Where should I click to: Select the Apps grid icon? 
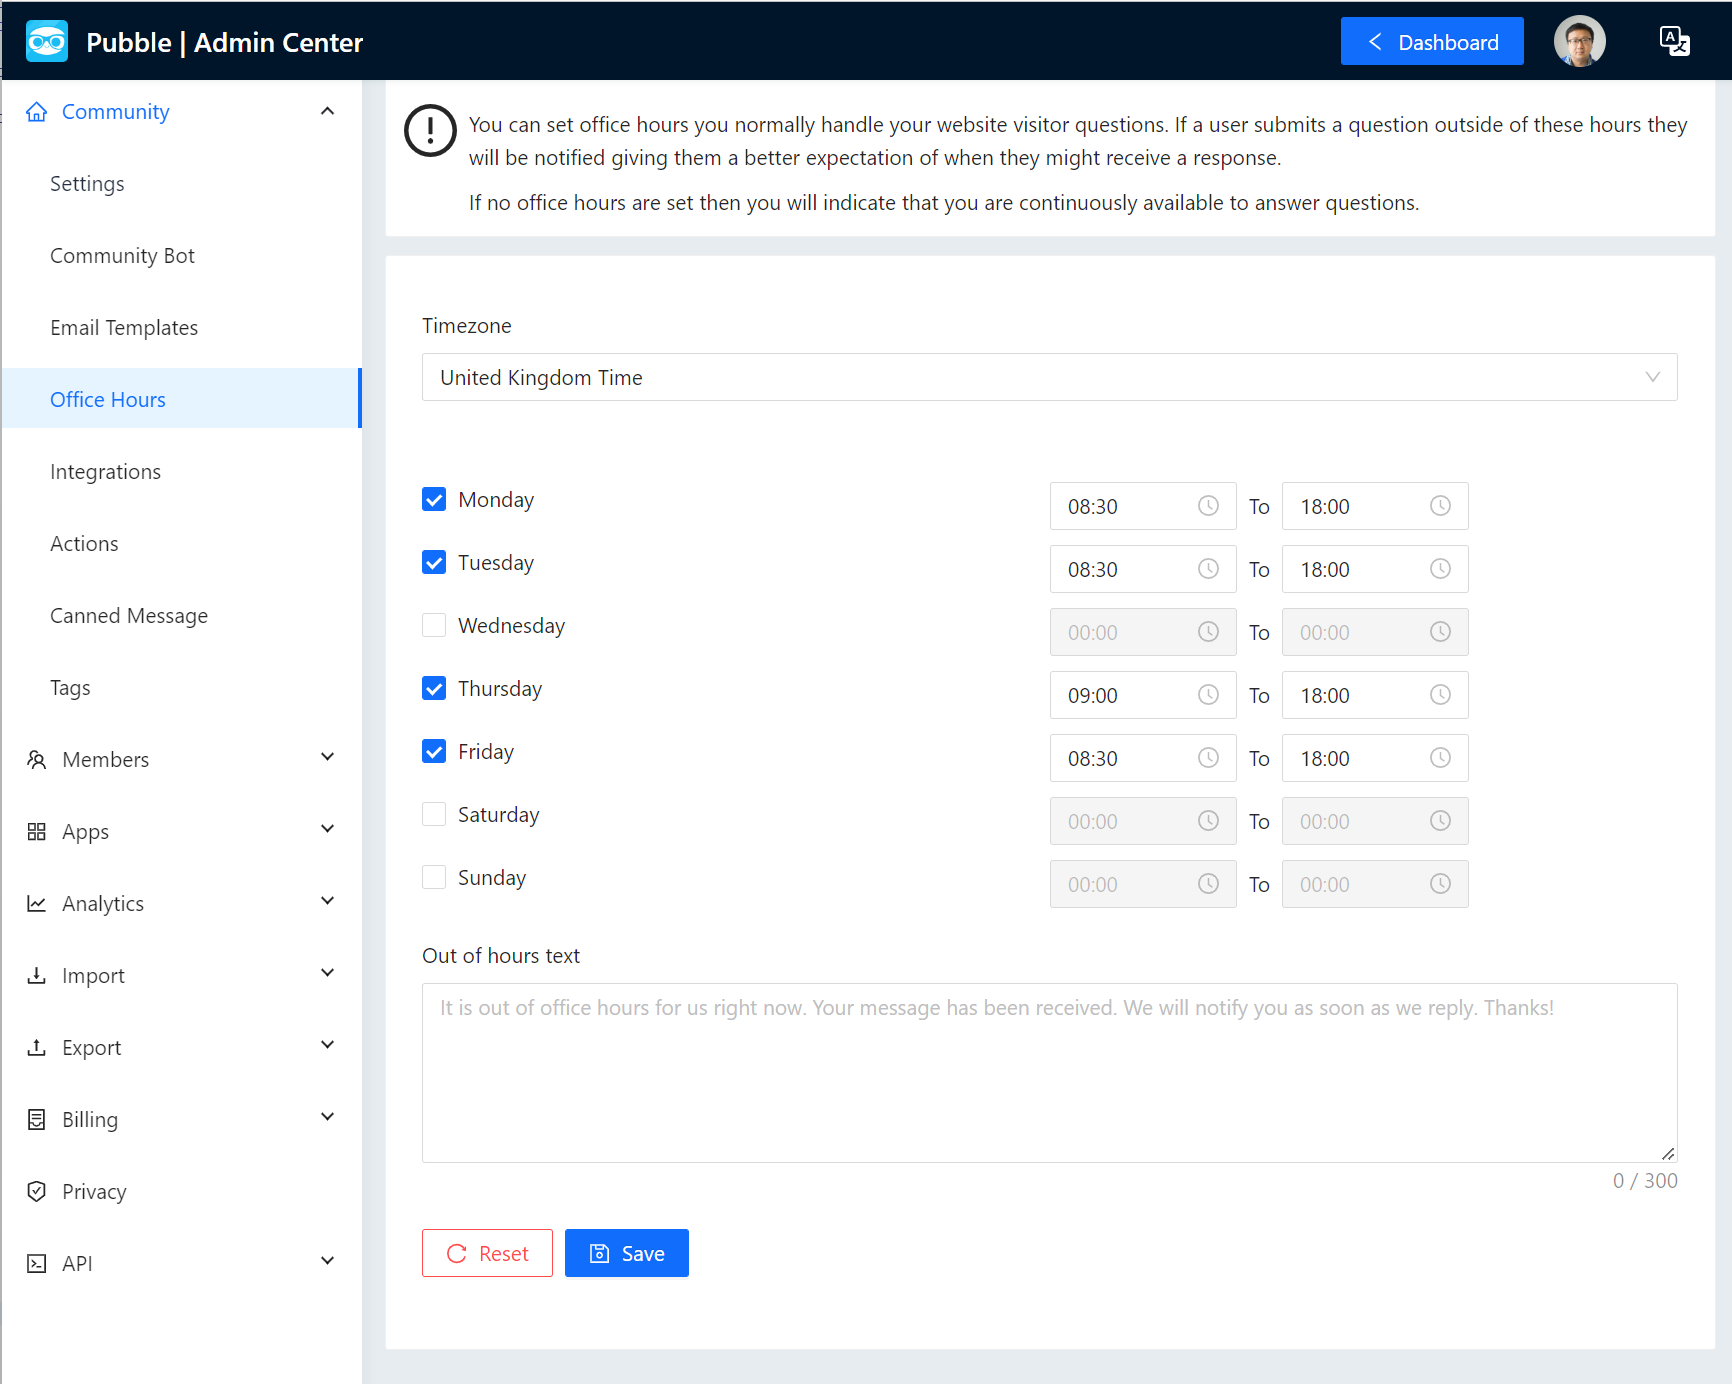point(37,831)
